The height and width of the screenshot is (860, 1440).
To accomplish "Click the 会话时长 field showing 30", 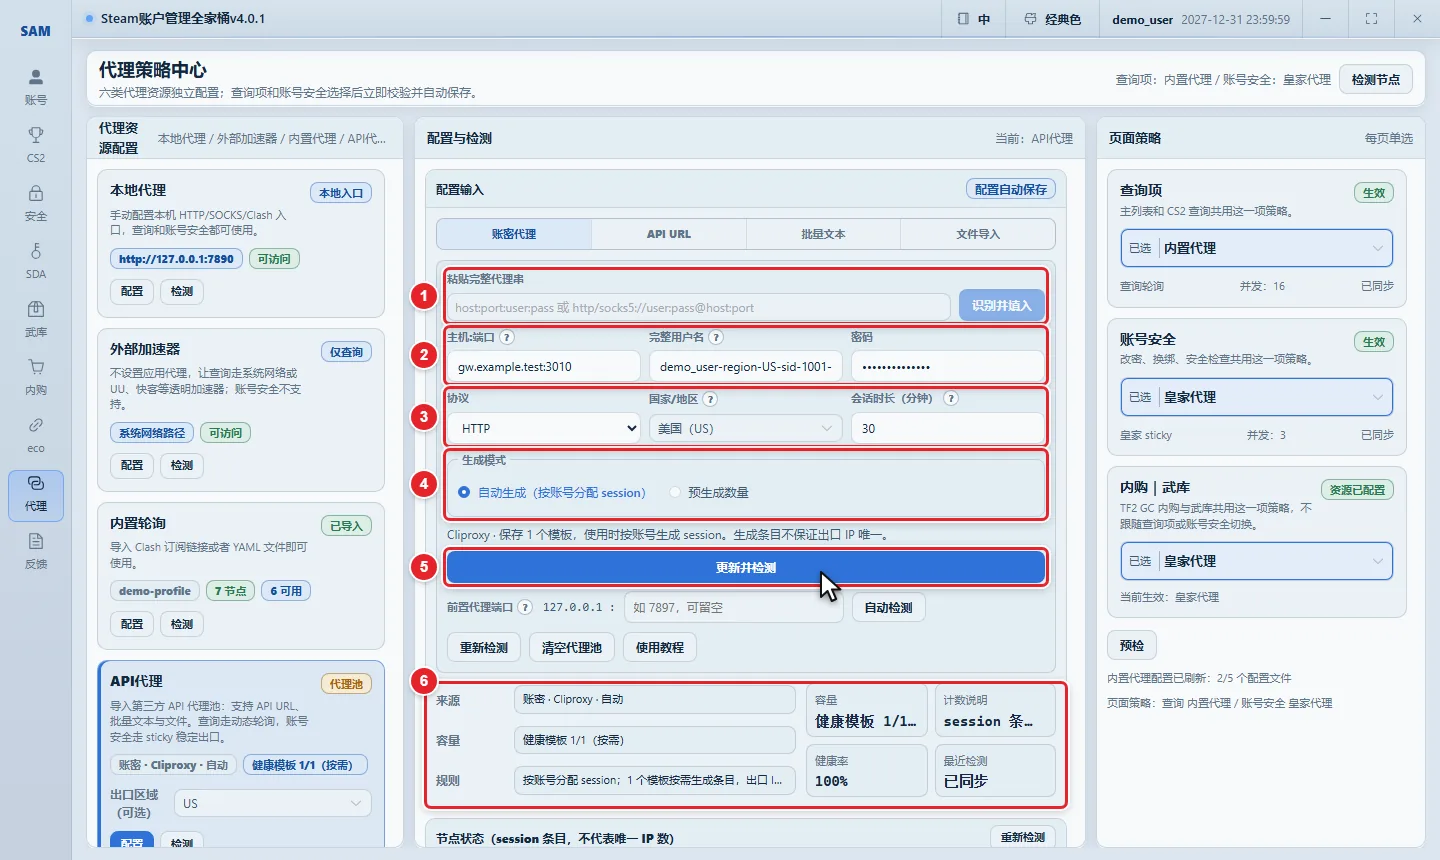I will coord(948,428).
